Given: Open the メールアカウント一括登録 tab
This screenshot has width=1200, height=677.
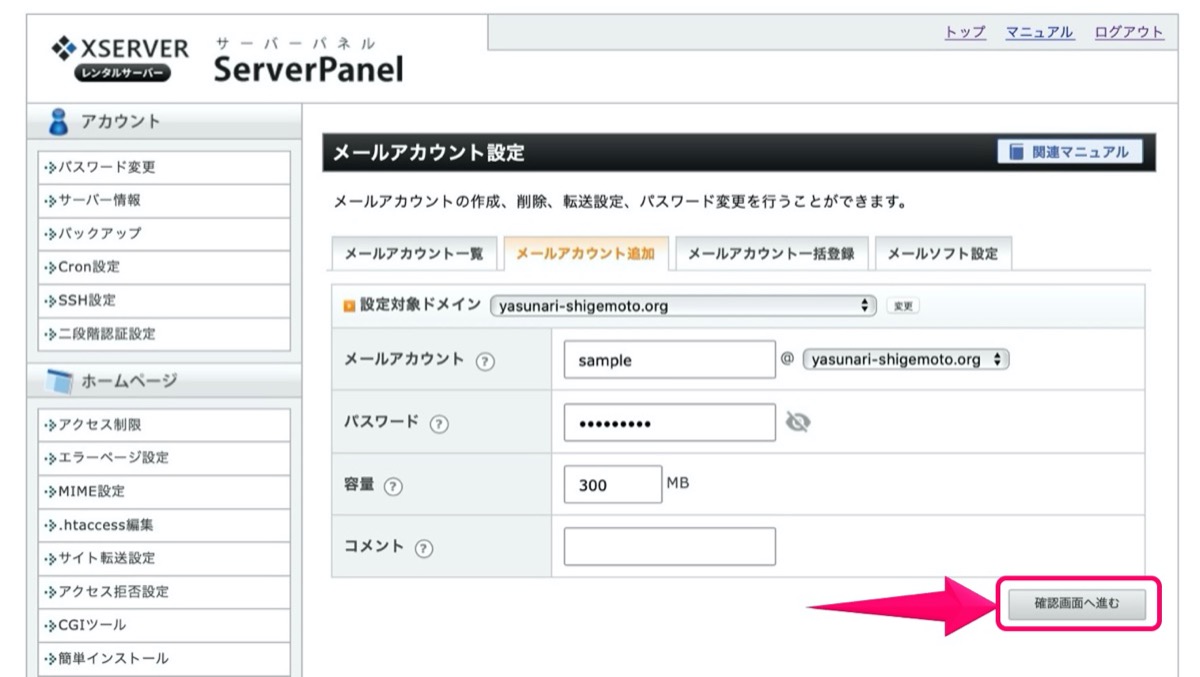Looking at the screenshot, I should coord(771,254).
